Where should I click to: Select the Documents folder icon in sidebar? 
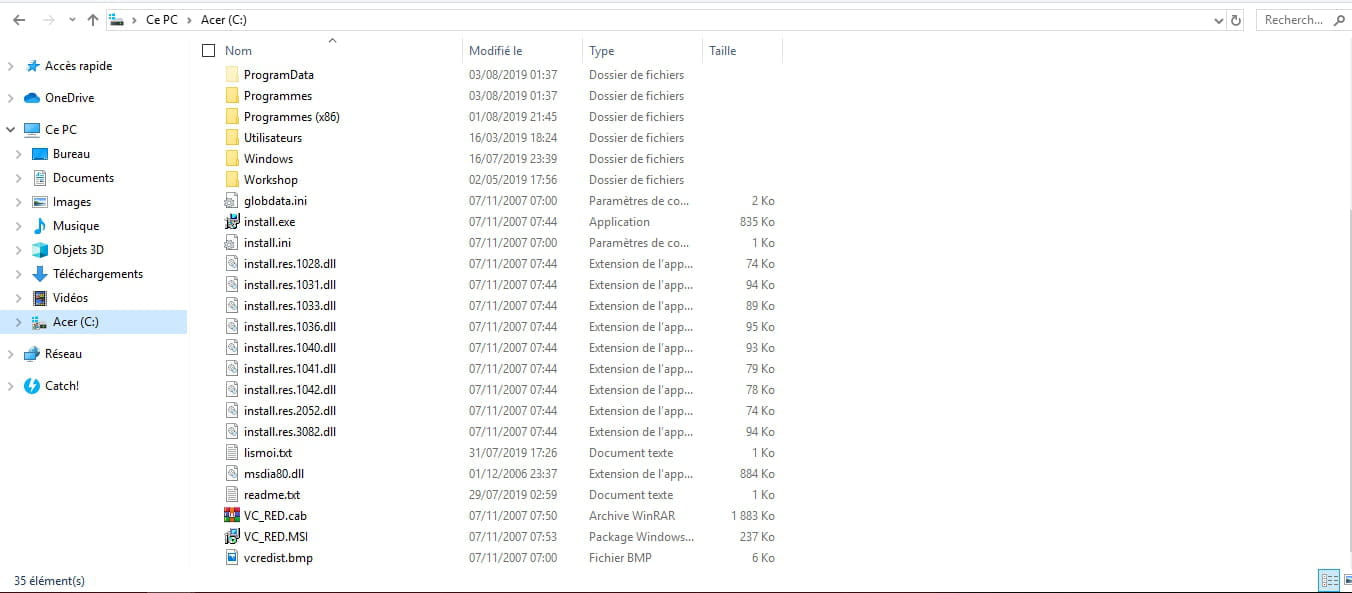coord(40,178)
